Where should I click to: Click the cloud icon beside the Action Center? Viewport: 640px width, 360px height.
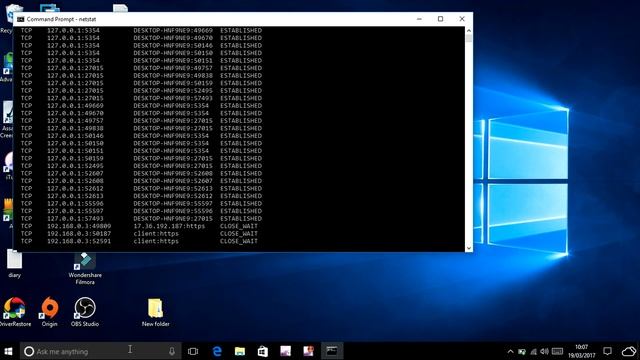pos(629,351)
